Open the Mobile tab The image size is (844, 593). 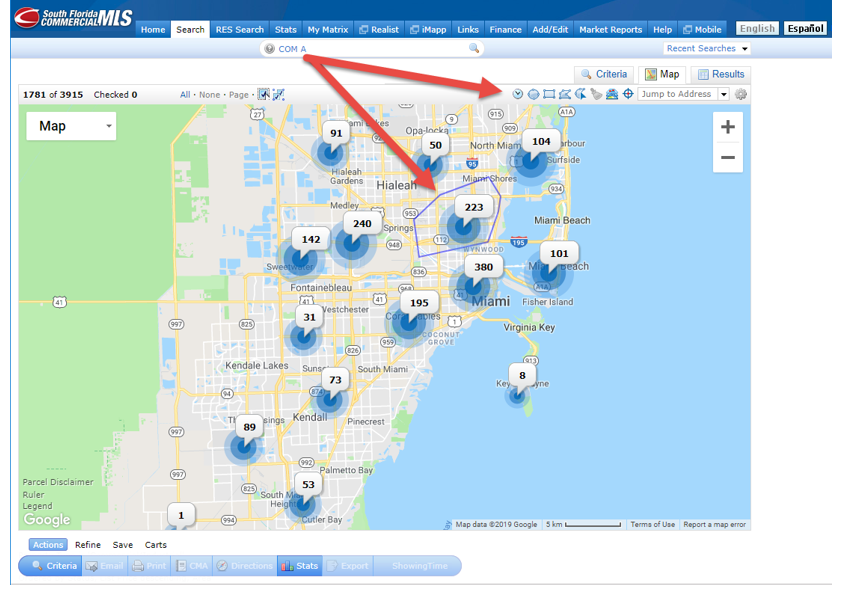pos(702,30)
